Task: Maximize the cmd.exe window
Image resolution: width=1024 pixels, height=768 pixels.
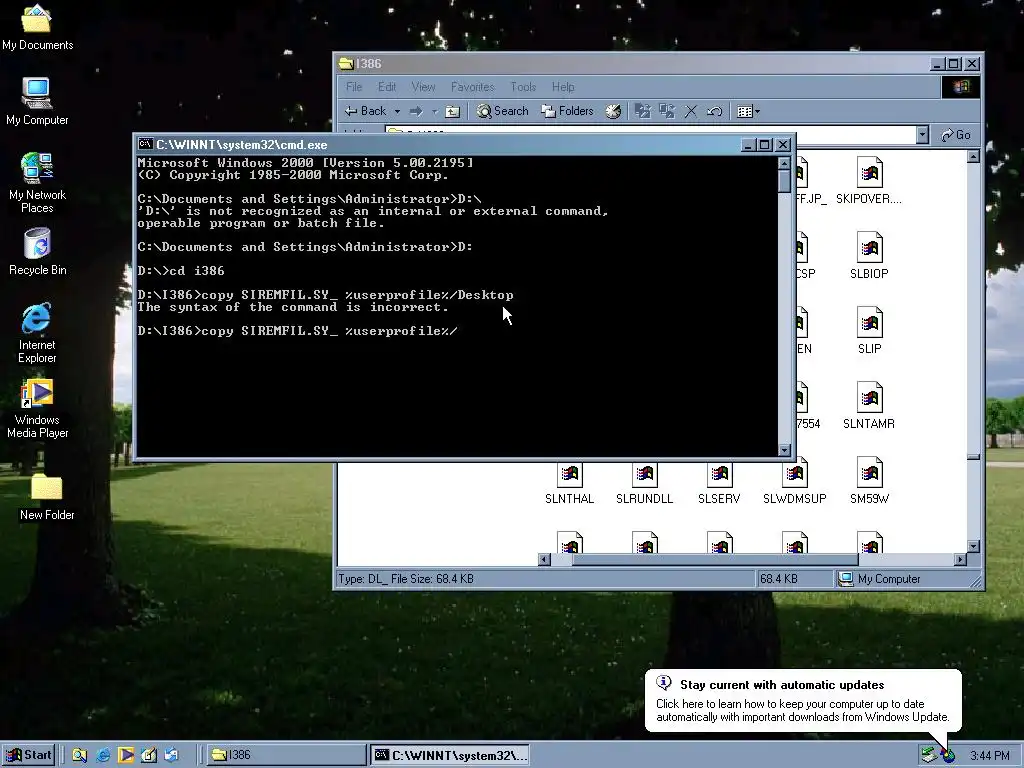Action: [765, 144]
